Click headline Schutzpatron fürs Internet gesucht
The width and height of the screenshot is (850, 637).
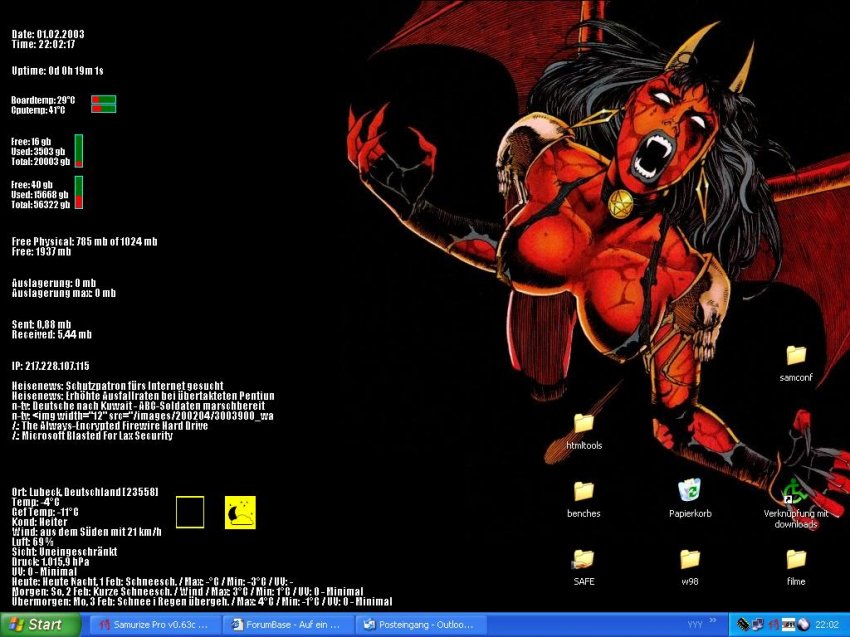click(118, 387)
